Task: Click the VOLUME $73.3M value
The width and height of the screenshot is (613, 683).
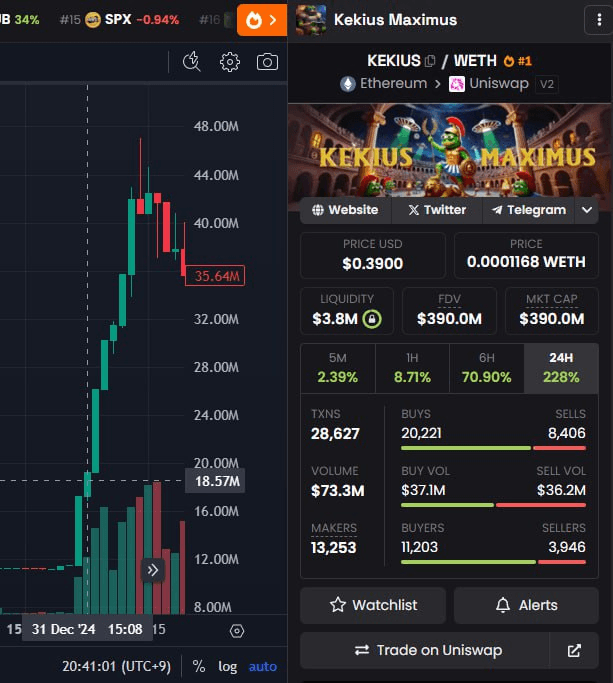Action: click(x=338, y=491)
